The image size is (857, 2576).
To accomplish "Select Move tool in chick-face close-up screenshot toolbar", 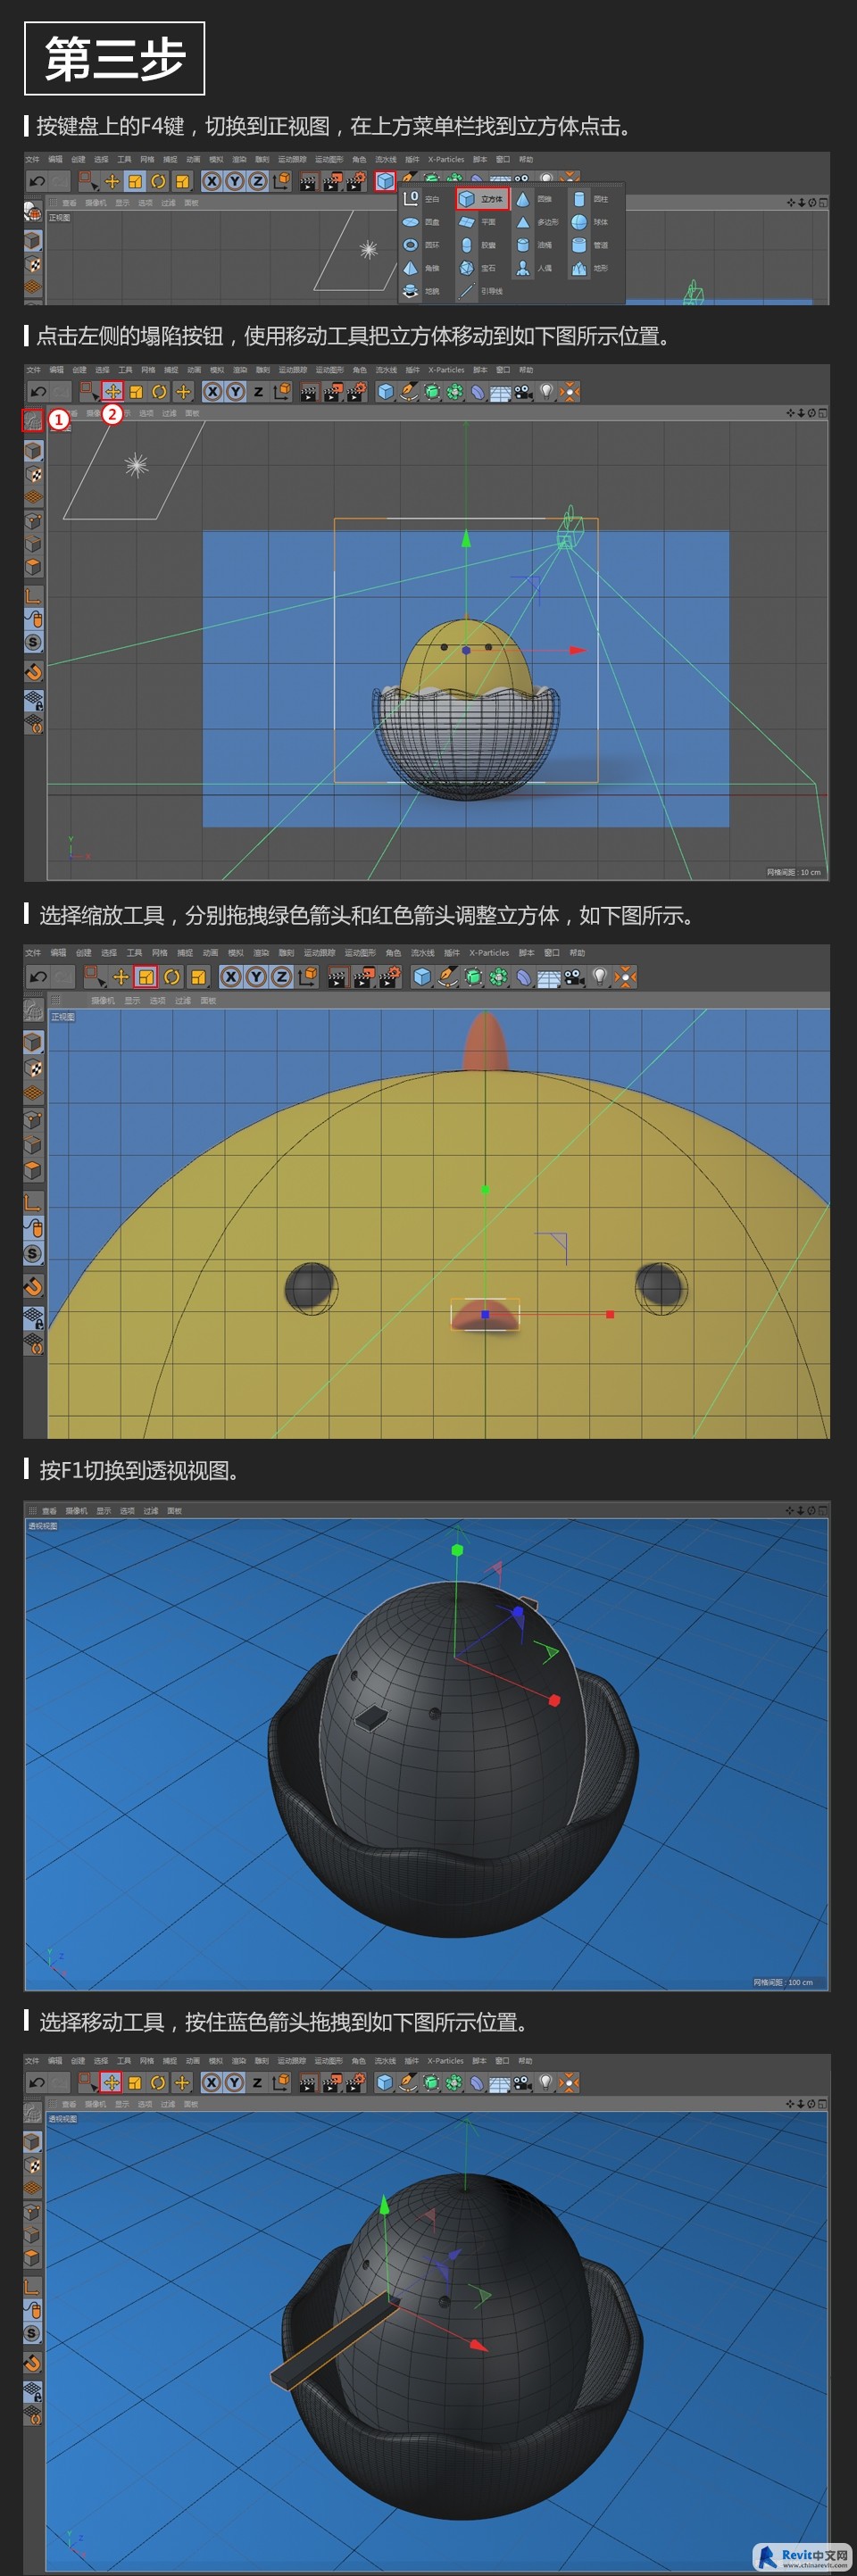I will (x=121, y=977).
